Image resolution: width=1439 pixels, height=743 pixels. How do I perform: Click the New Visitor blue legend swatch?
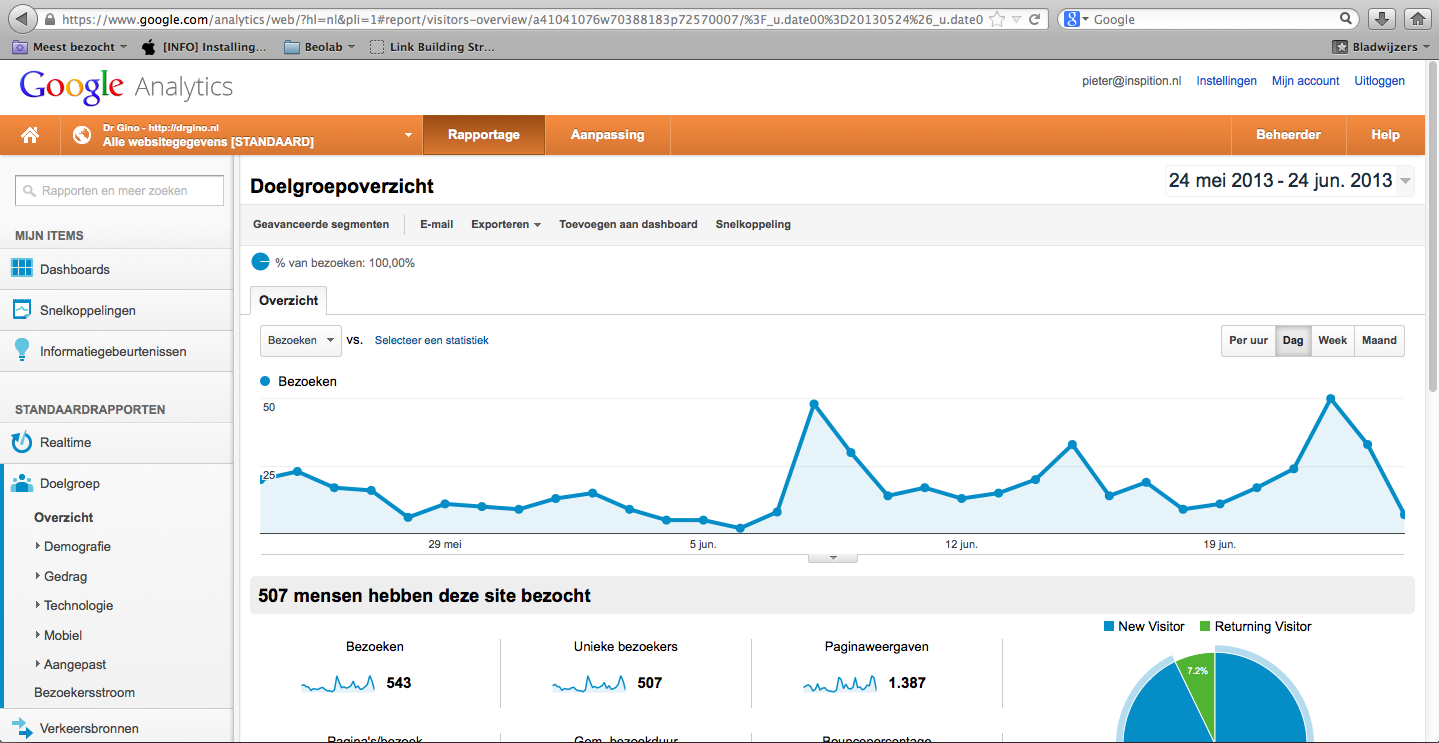tap(1109, 626)
